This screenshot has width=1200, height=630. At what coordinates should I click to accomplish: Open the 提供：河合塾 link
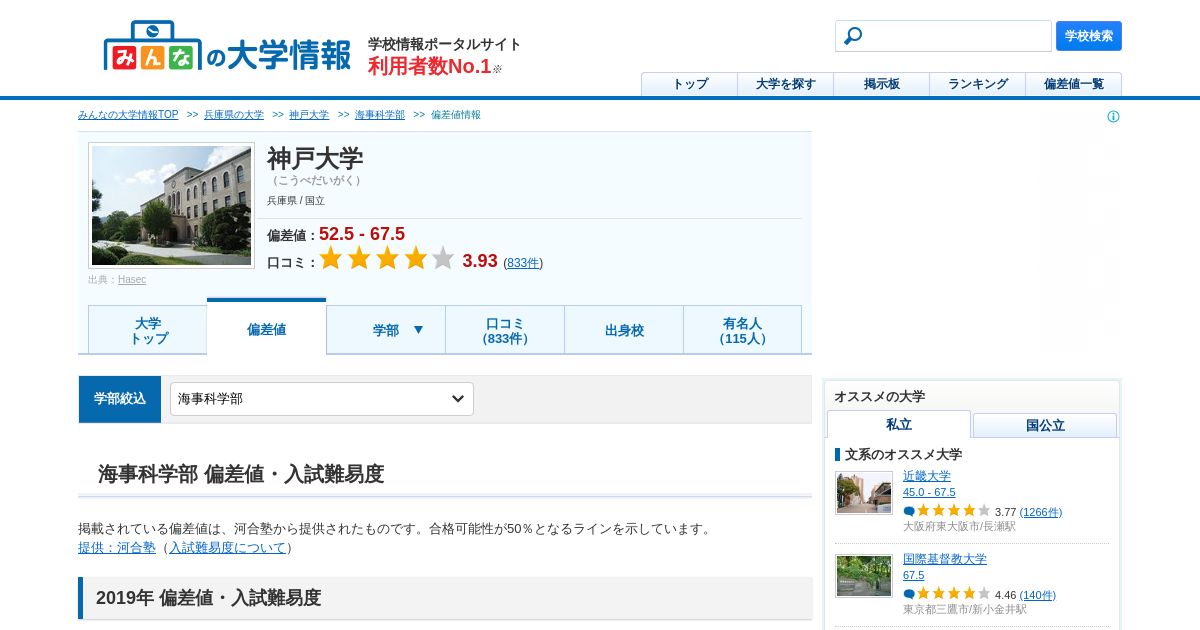click(x=117, y=547)
